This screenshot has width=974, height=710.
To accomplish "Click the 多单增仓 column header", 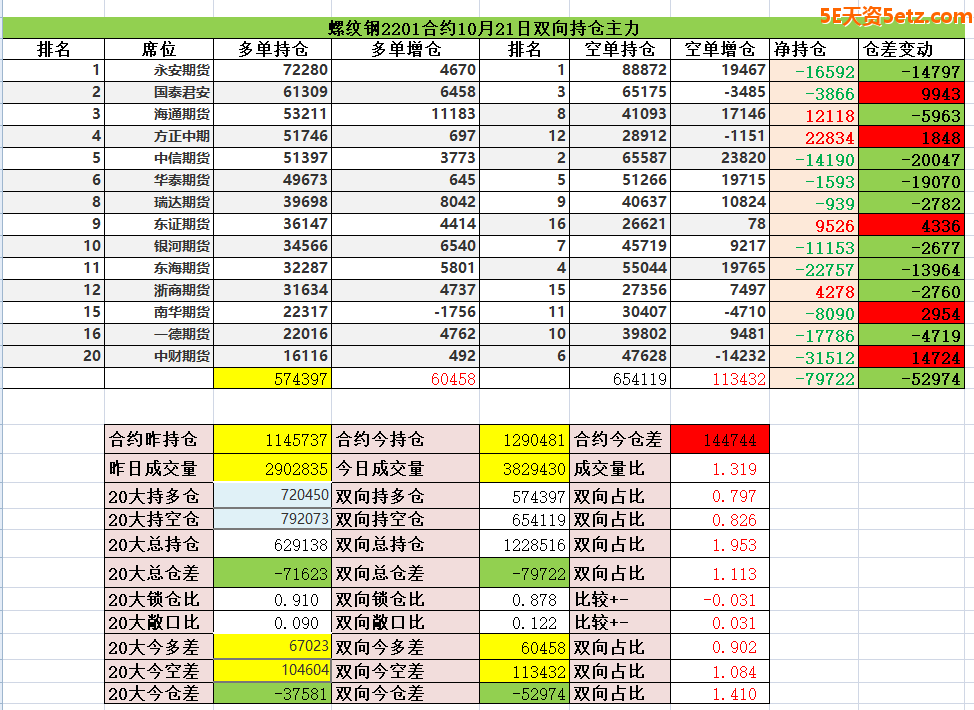I will pyautogui.click(x=406, y=49).
